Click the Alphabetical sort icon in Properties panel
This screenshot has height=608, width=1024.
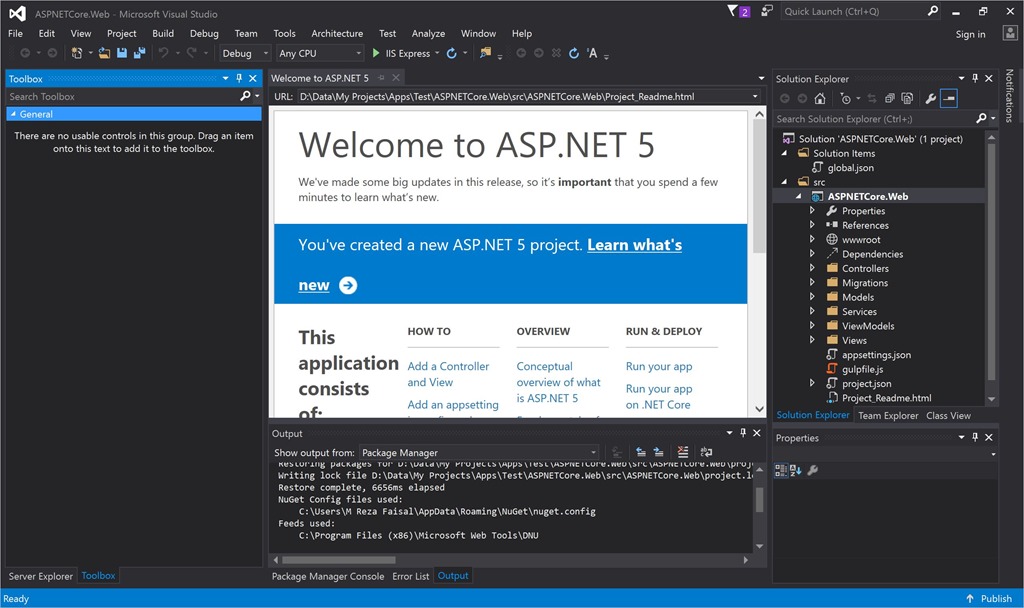[x=796, y=470]
